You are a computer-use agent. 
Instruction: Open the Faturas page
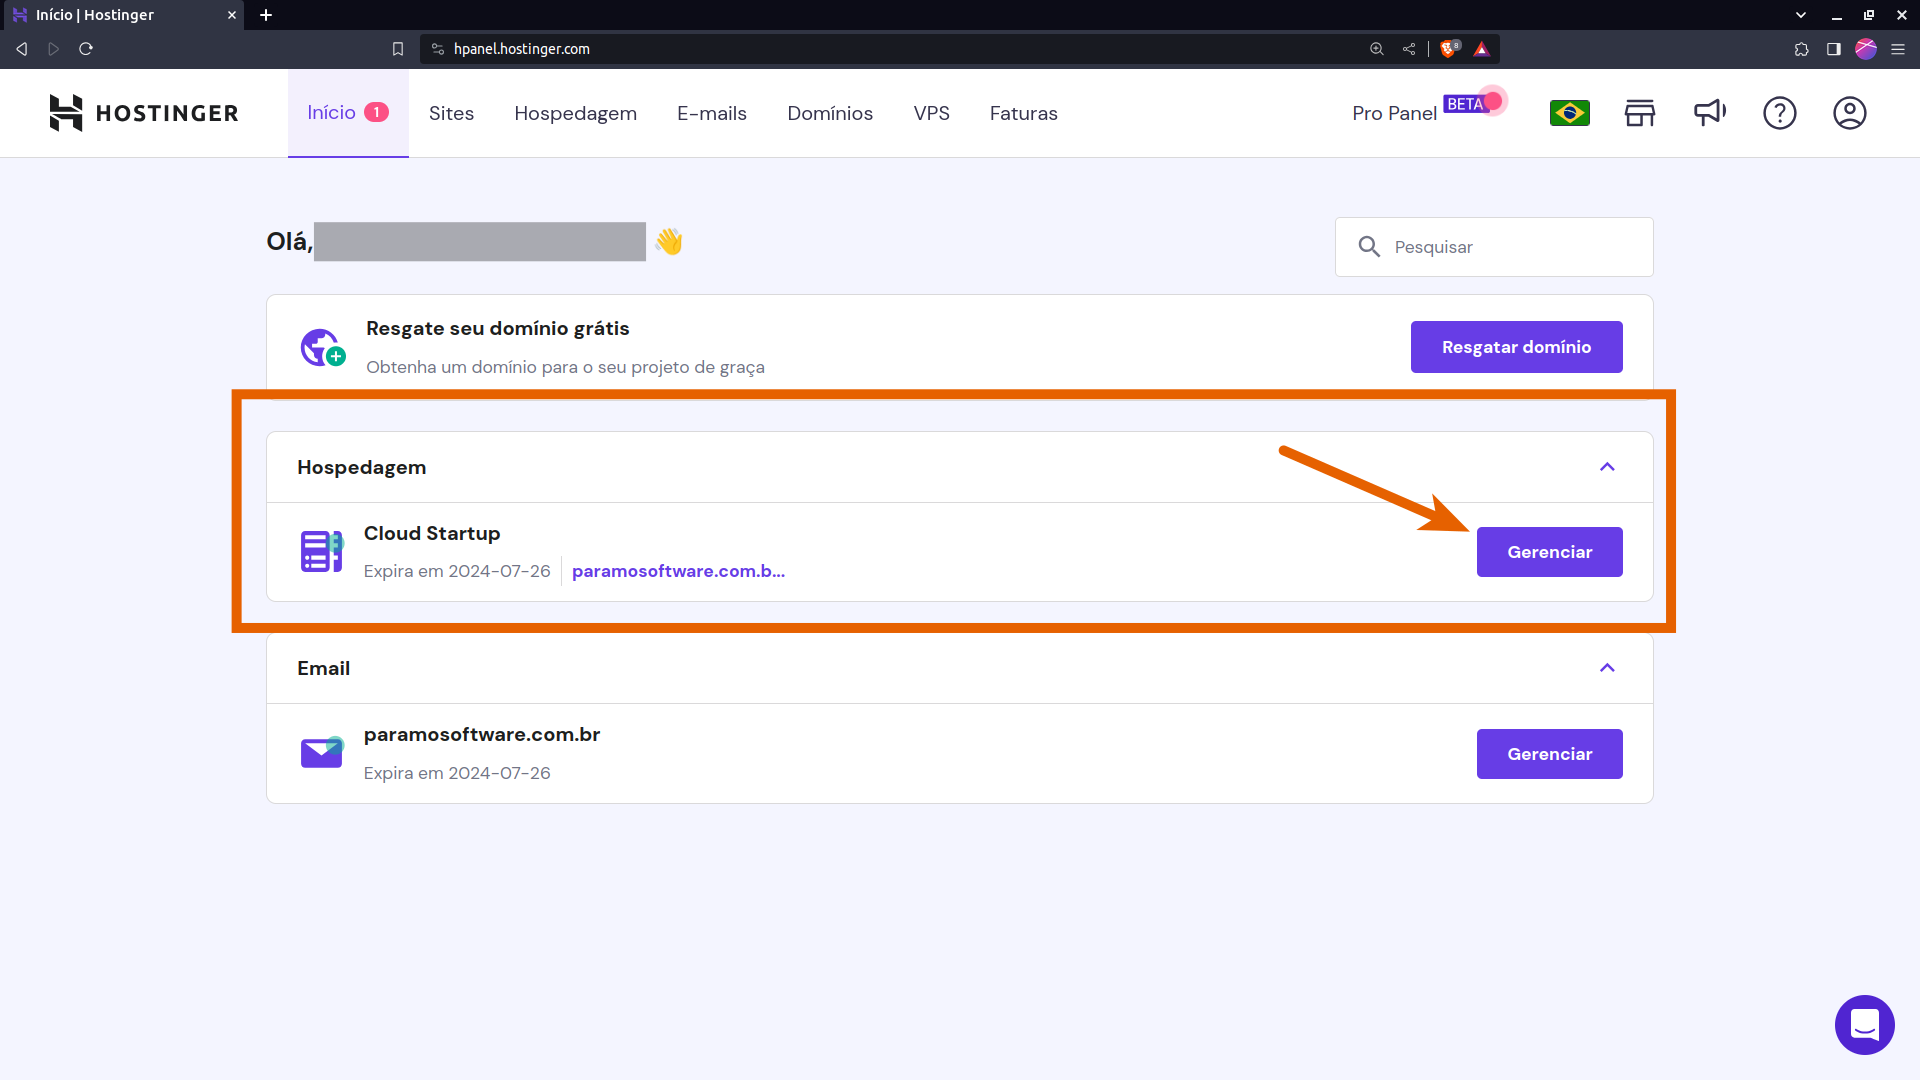1023,113
